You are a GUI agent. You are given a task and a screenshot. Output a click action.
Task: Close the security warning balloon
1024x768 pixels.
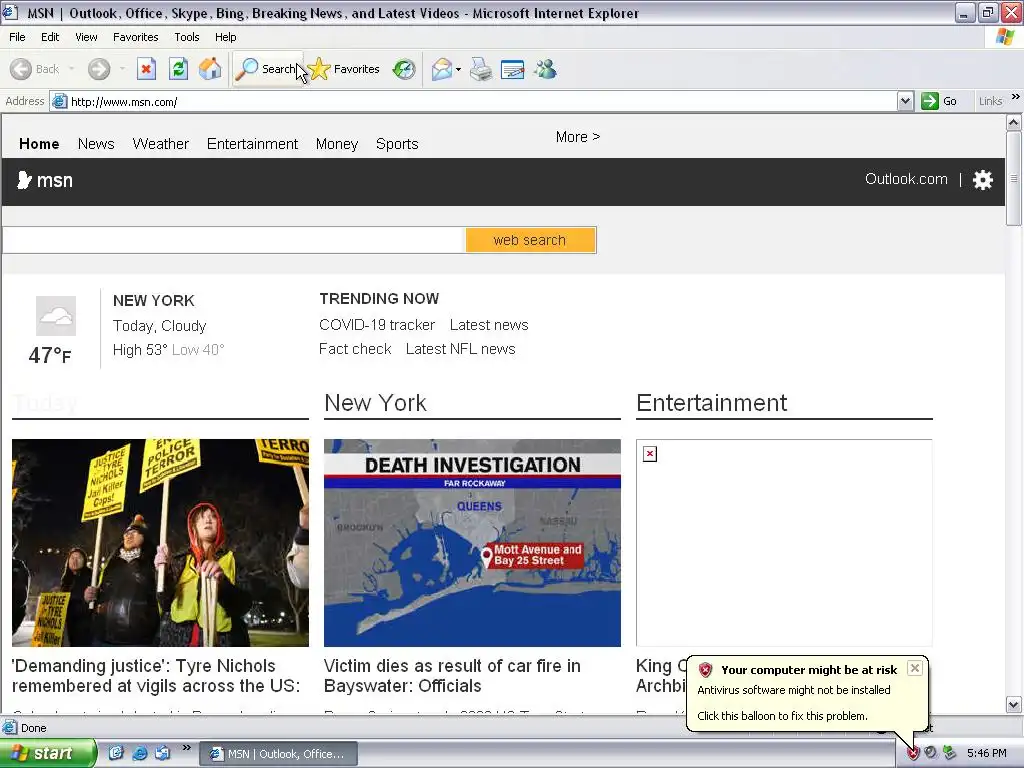coord(915,668)
